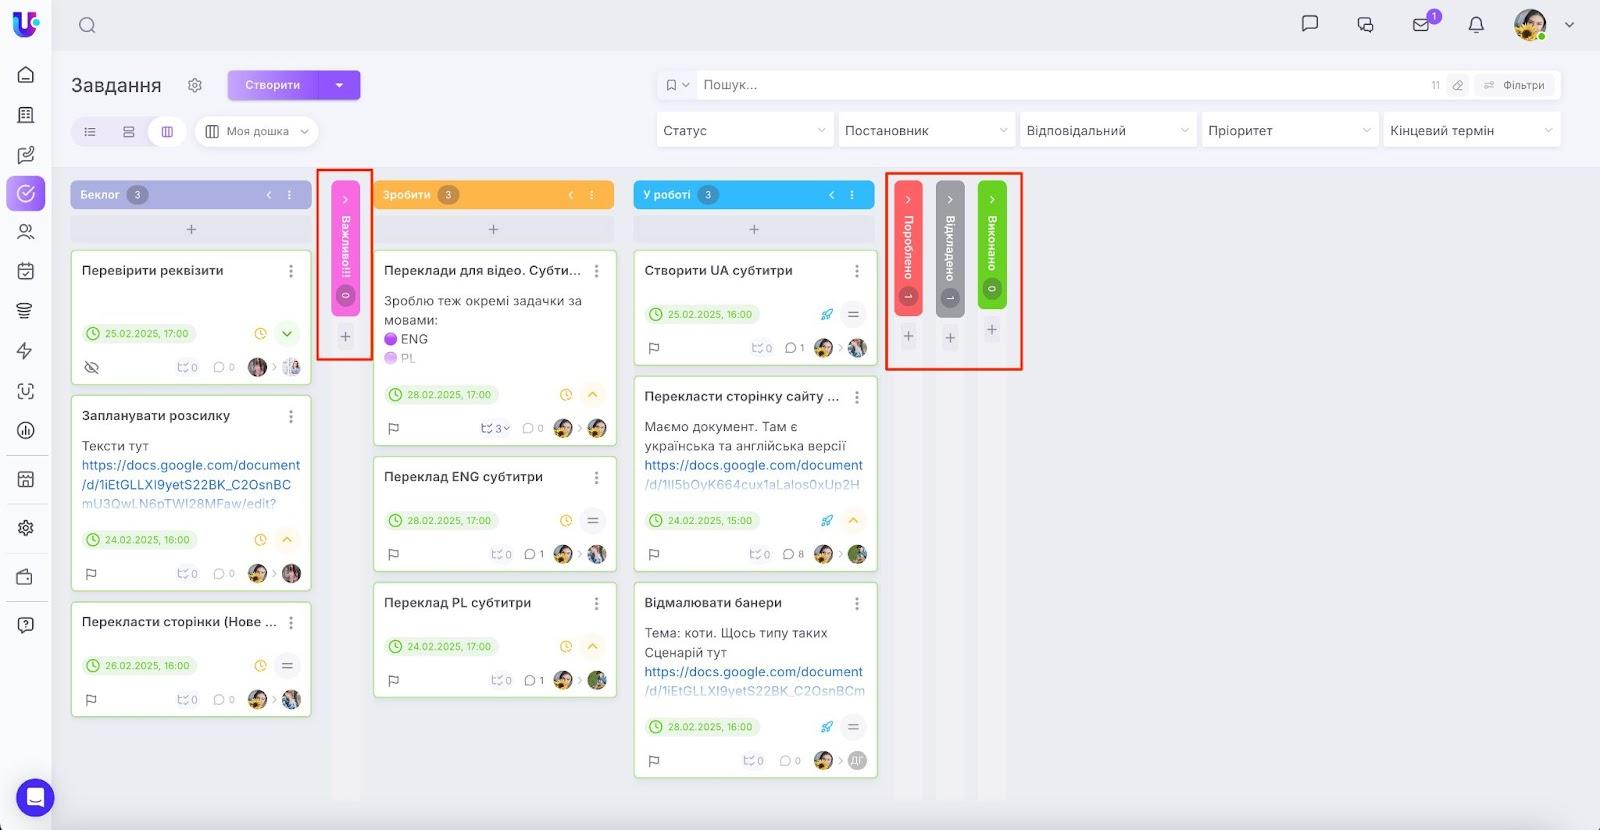Image resolution: width=1600 pixels, height=830 pixels.
Task: Open the Відповідальний filter dropdown
Action: point(1108,131)
